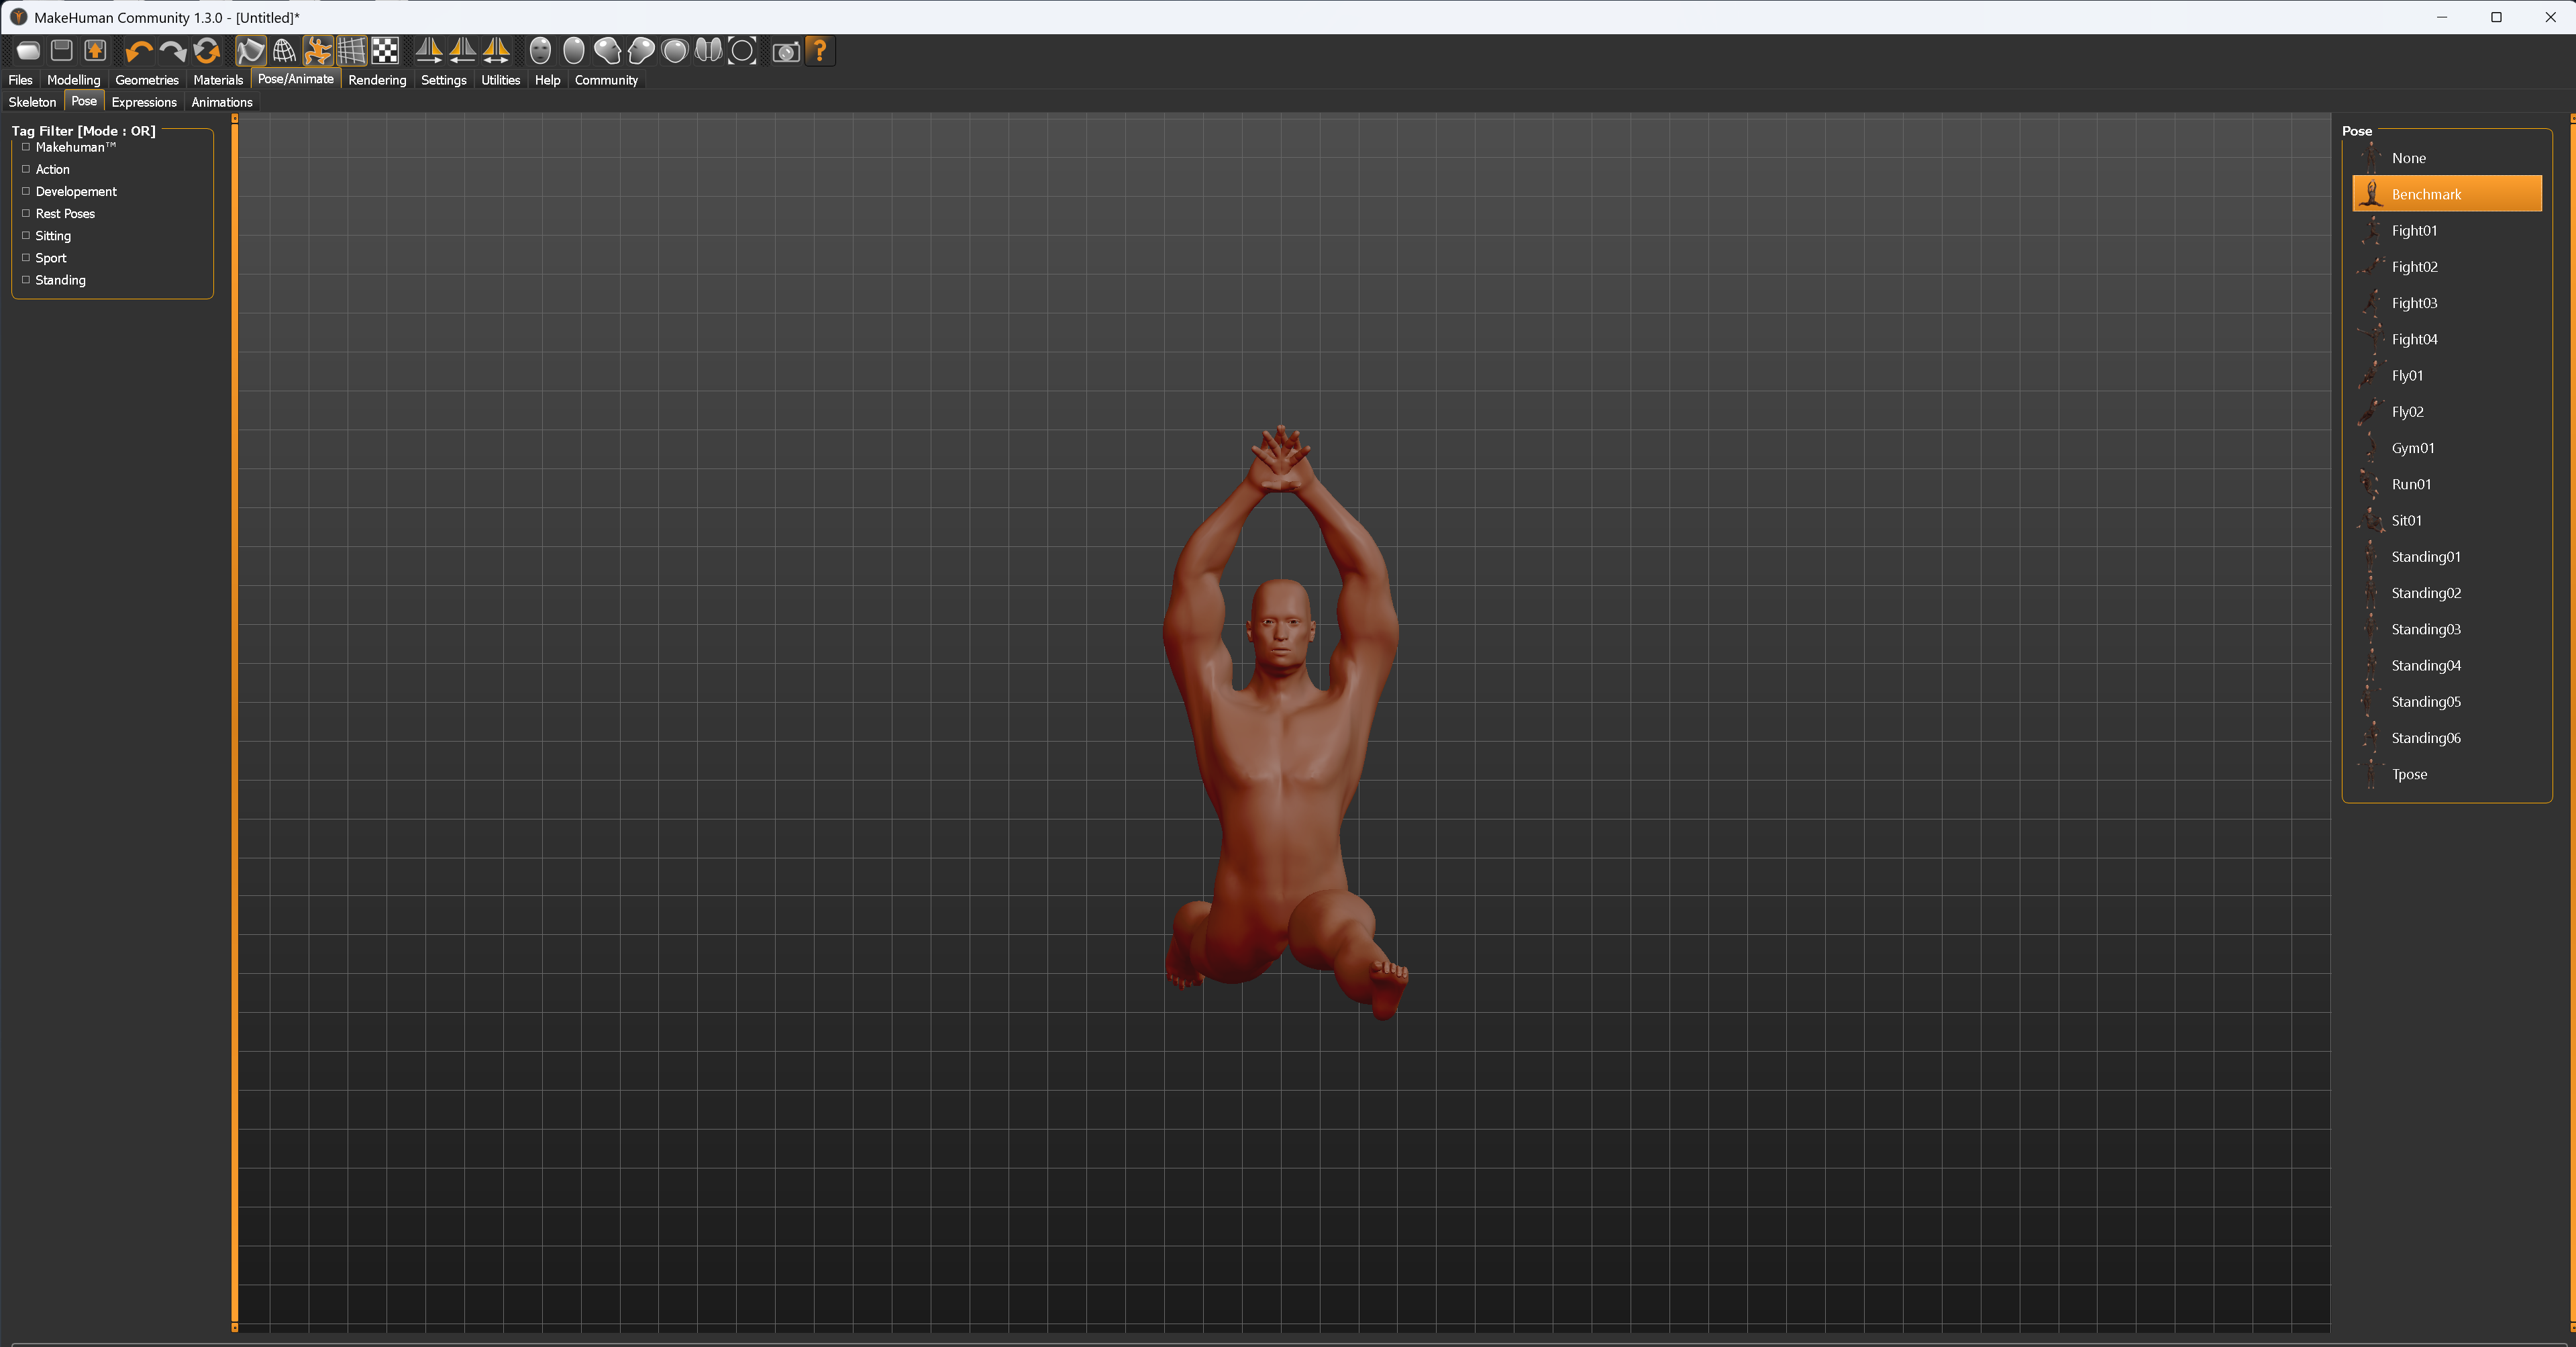Click the Export icon with up arrow
The height and width of the screenshot is (1347, 2576).
[95, 50]
